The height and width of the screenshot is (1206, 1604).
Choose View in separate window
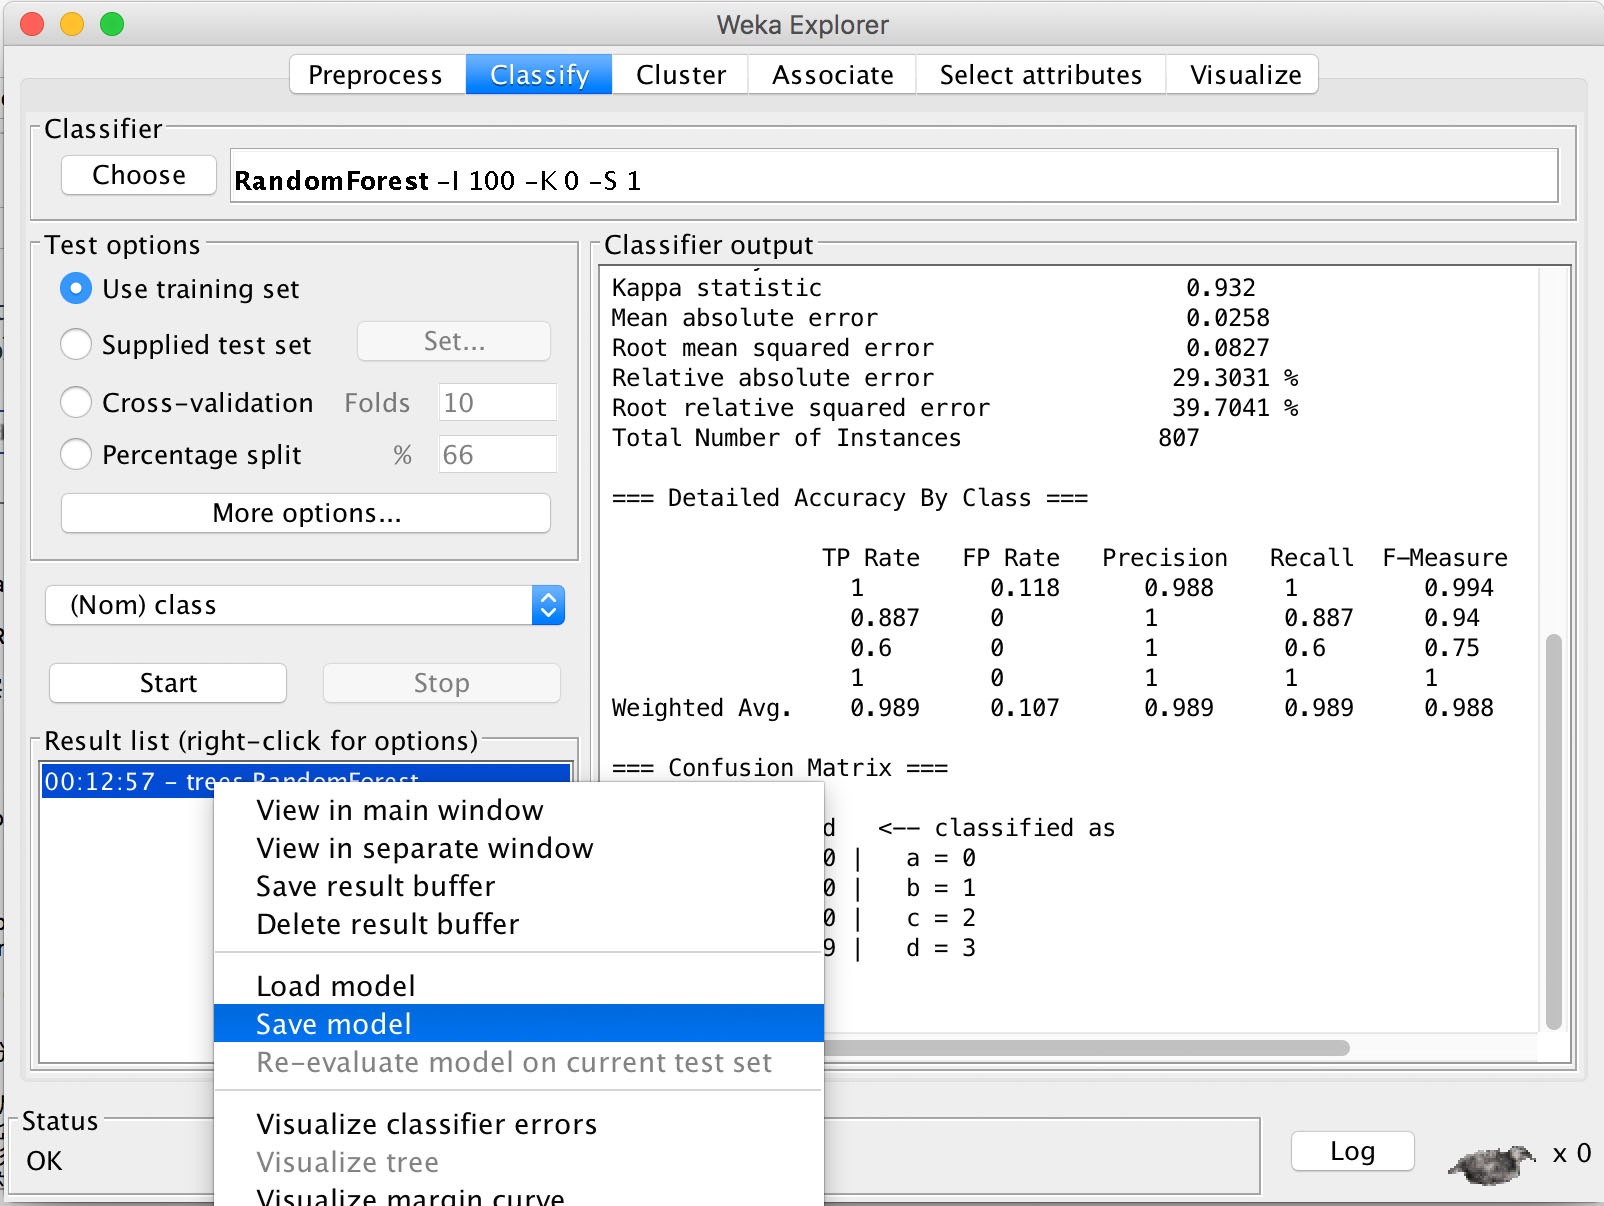pos(519,848)
